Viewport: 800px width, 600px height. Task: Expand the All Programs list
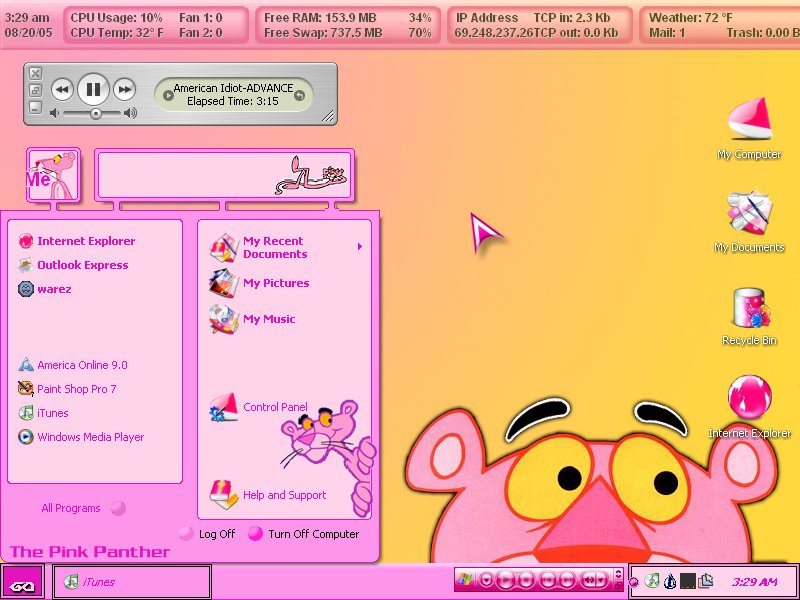click(x=83, y=508)
